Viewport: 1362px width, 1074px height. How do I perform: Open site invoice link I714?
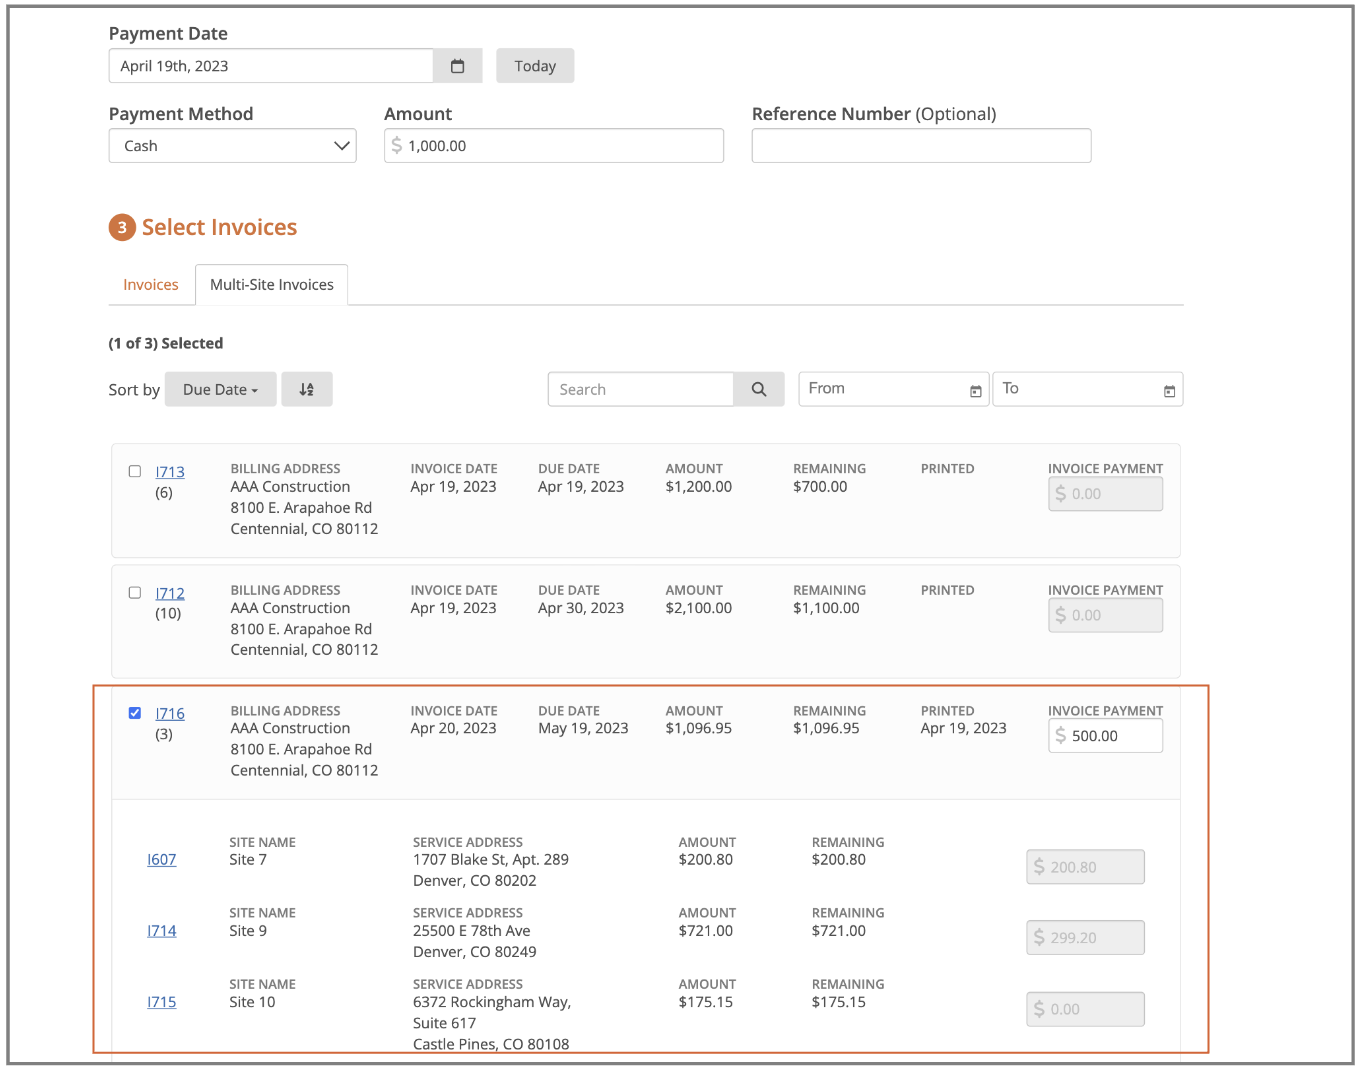pyautogui.click(x=162, y=931)
